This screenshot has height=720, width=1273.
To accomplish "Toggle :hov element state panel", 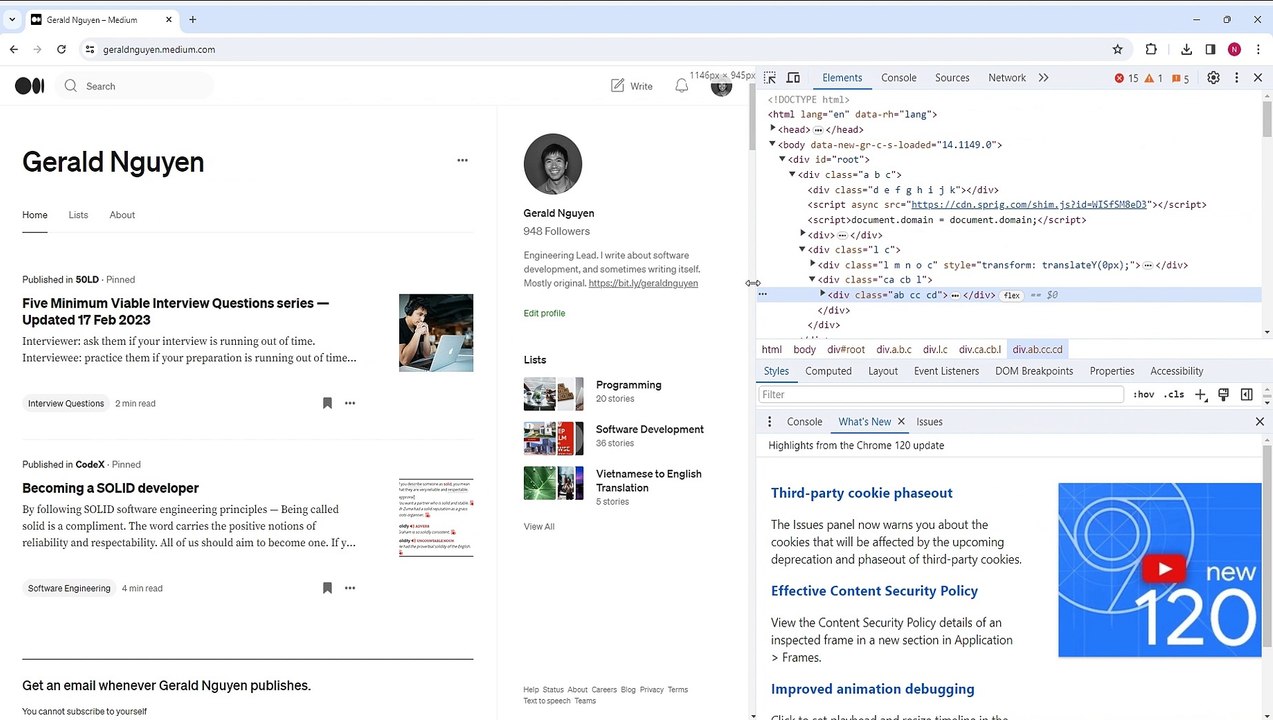I will pos(1144,395).
